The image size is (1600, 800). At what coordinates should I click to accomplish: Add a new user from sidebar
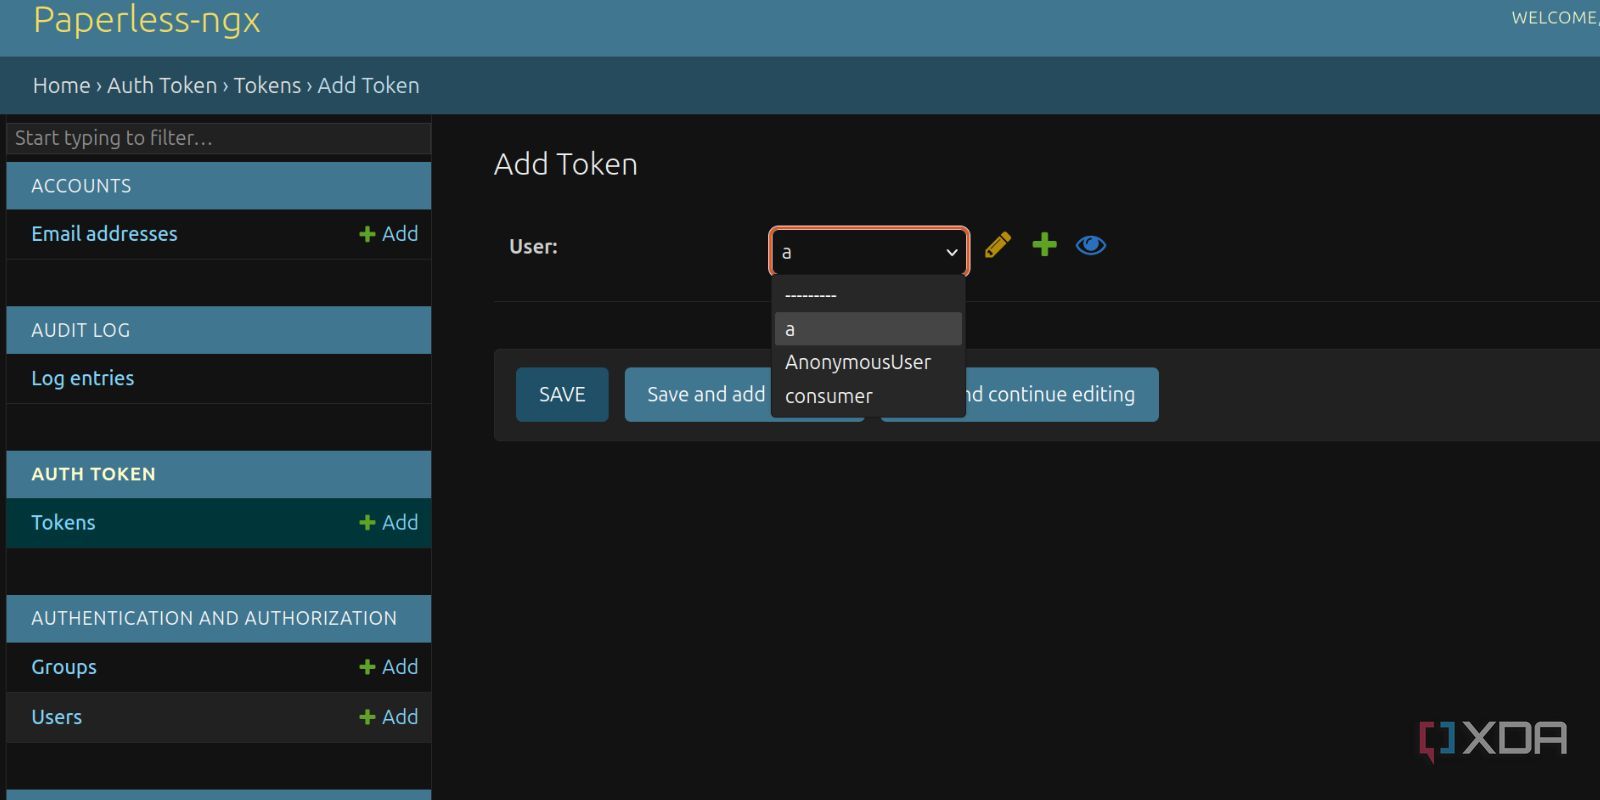pos(389,717)
